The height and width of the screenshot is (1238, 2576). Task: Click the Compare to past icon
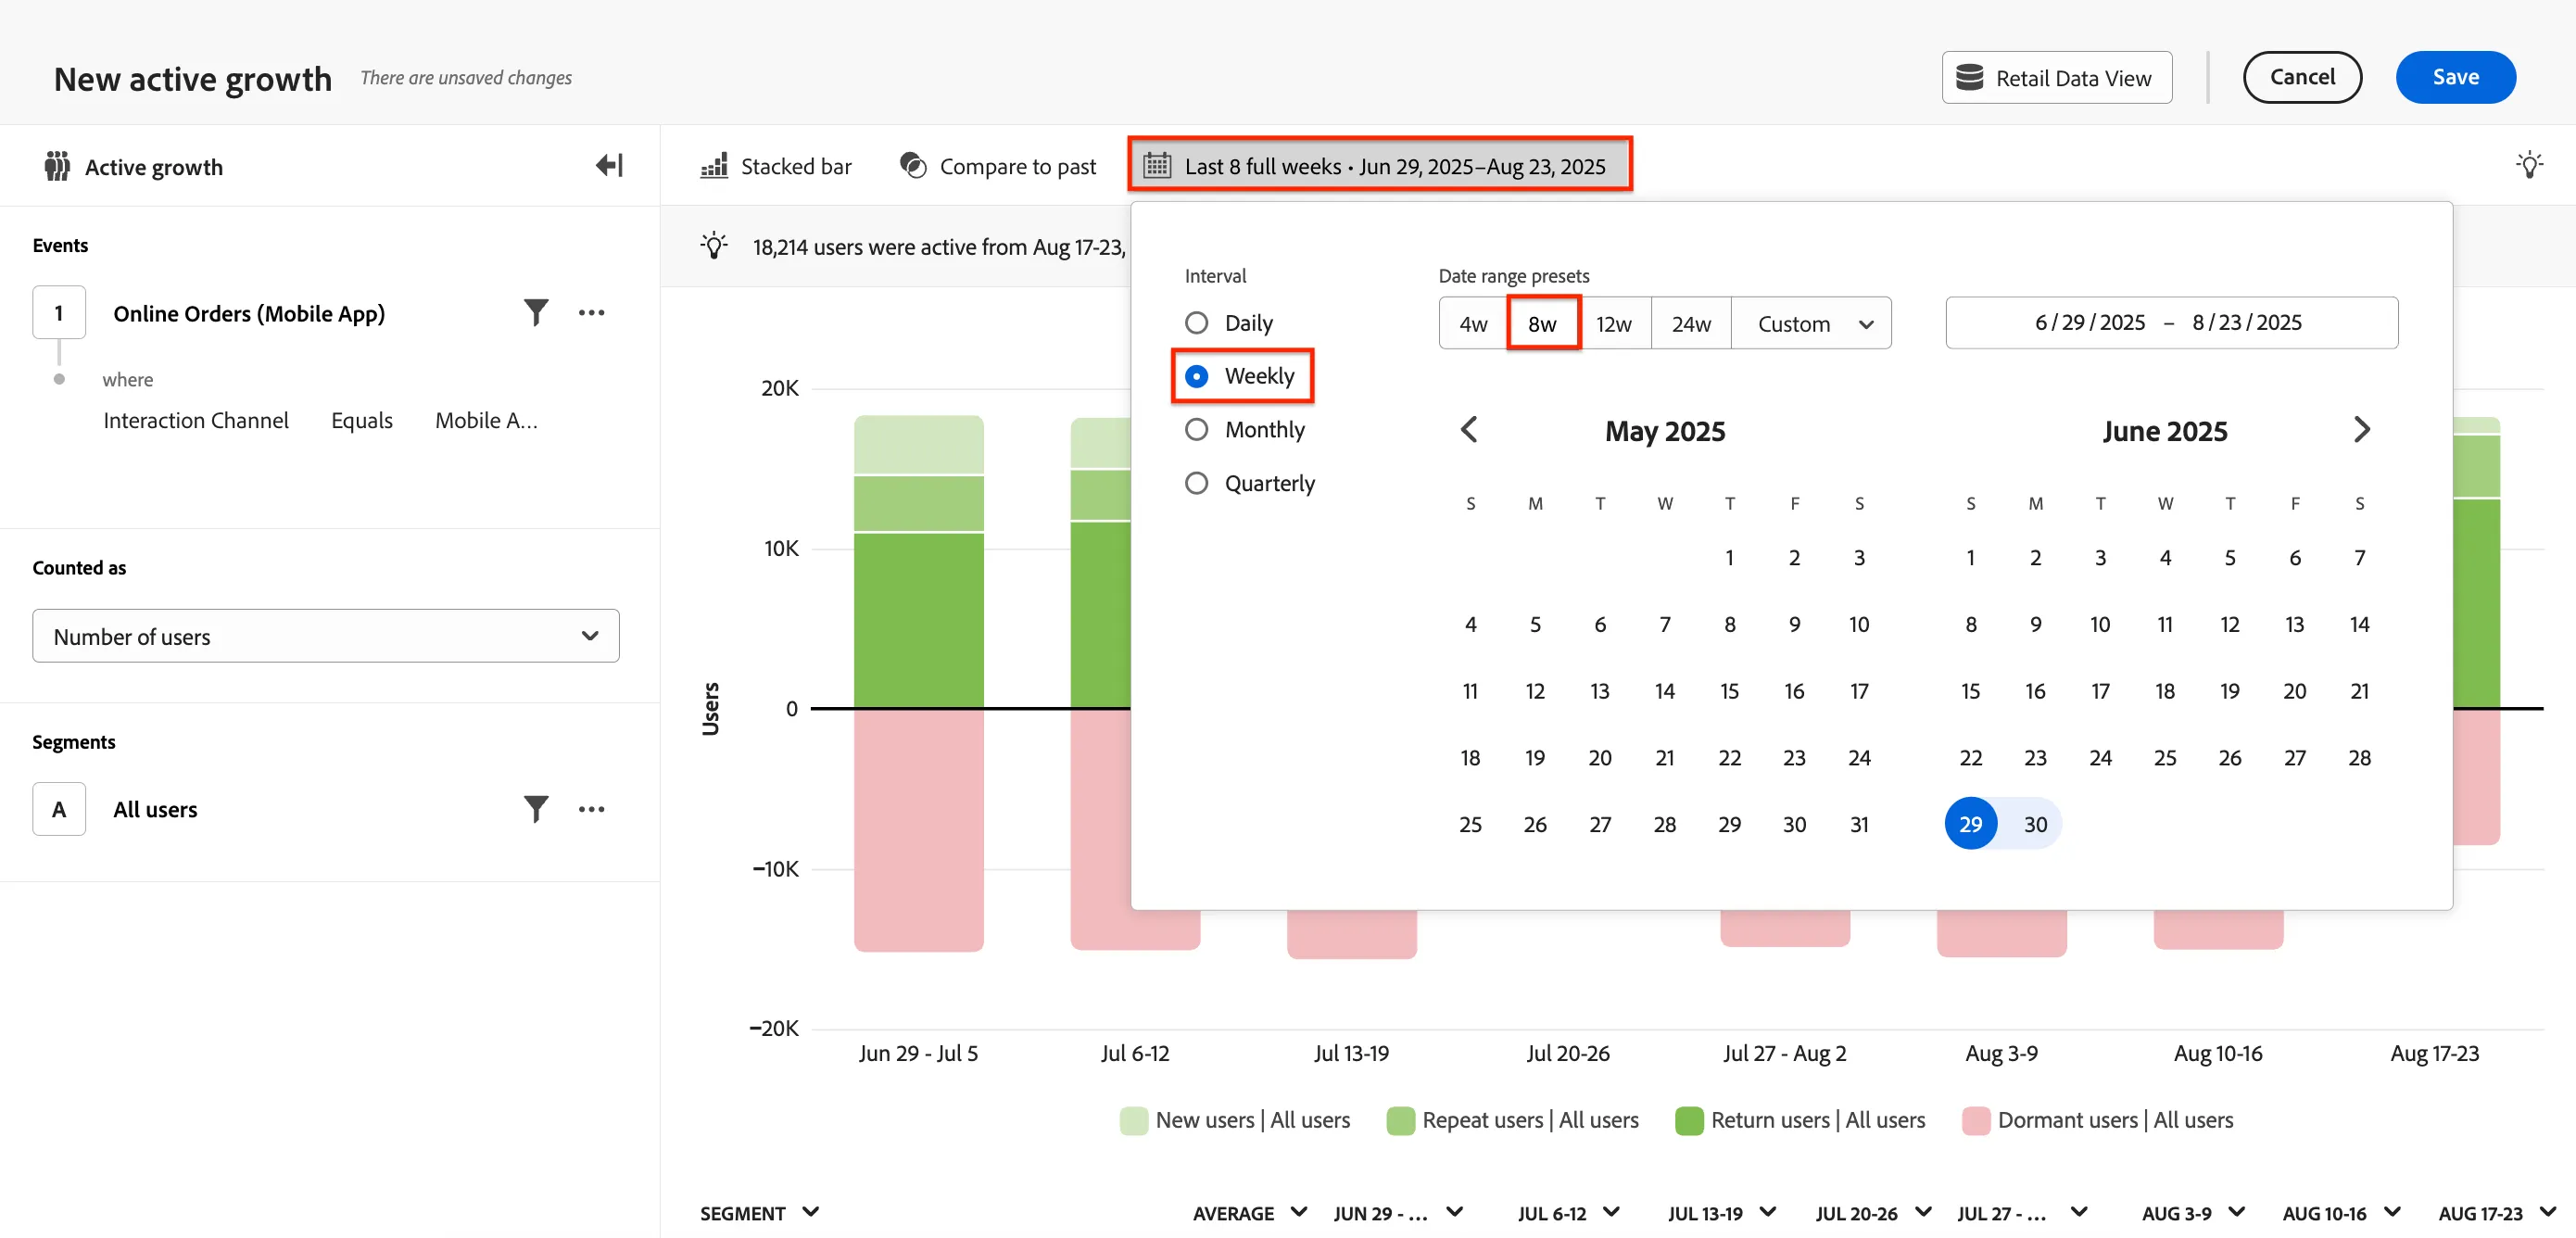[913, 165]
